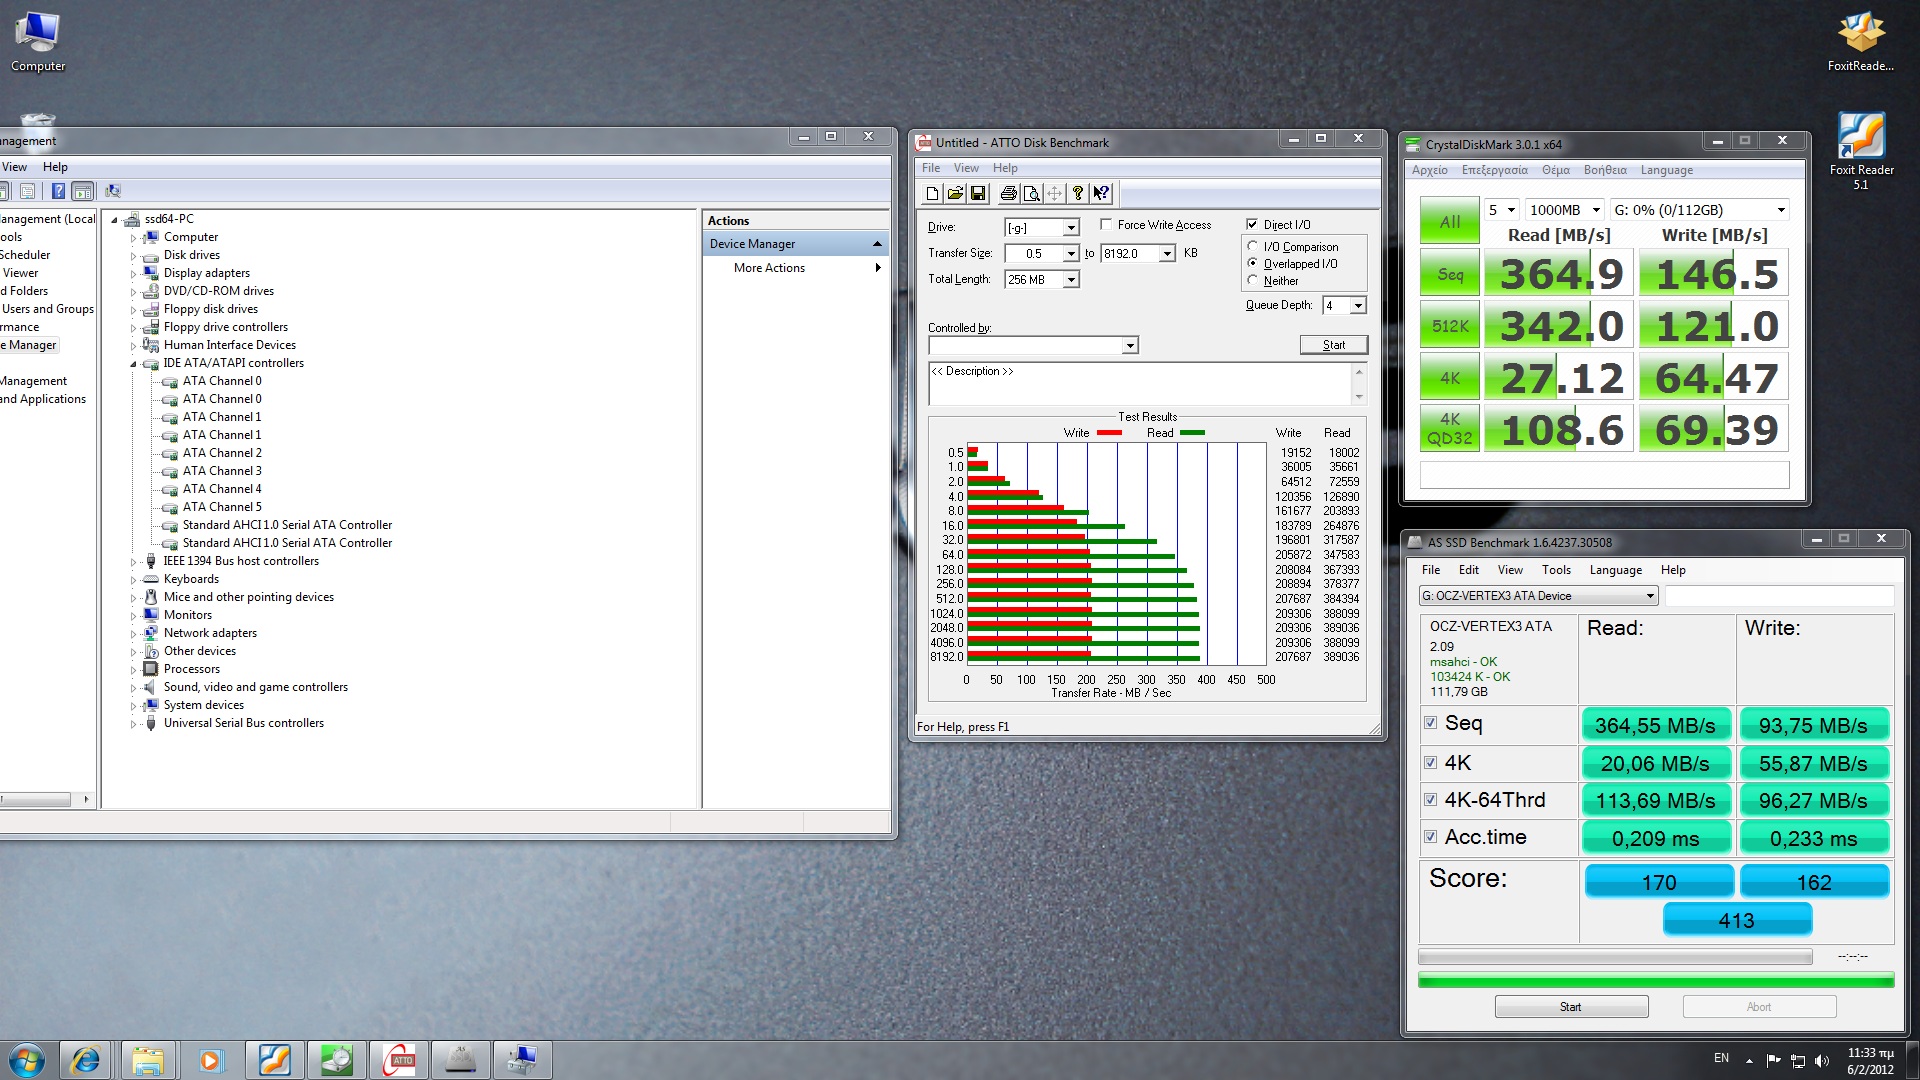Uncheck the 4K test in AS SSD
Viewport: 1920px width, 1080px height.
pos(1430,762)
